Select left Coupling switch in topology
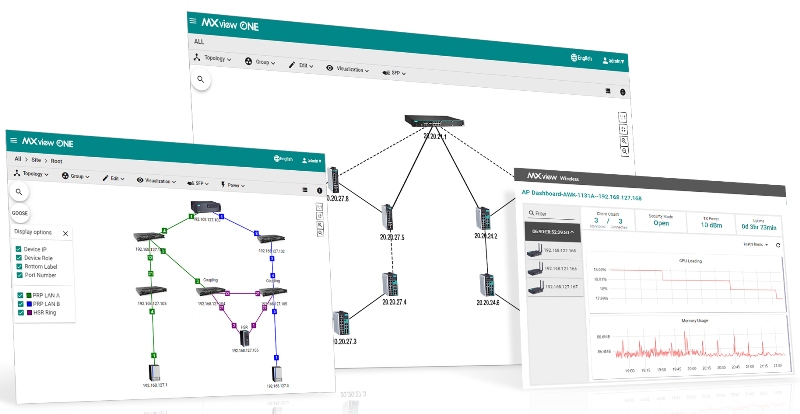The width and height of the screenshot is (800, 414). point(211,291)
